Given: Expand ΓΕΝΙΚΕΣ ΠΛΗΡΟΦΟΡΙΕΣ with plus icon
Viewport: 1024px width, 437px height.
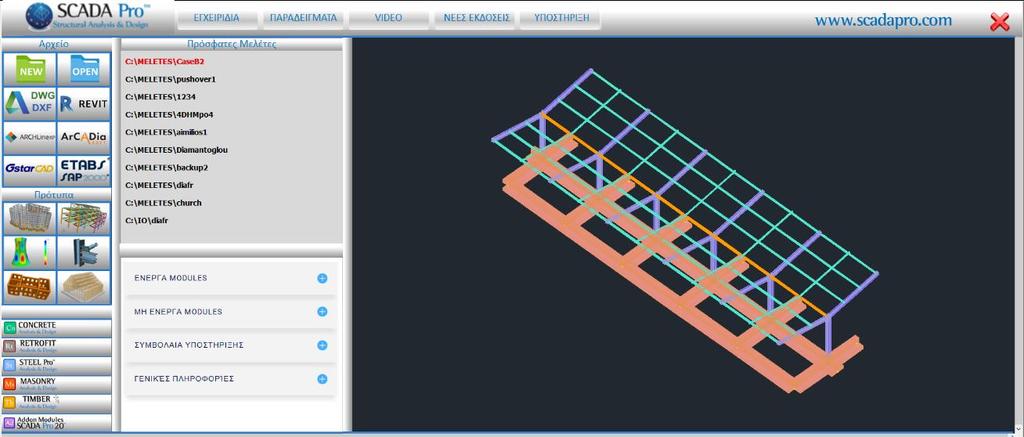Looking at the screenshot, I should (x=322, y=379).
